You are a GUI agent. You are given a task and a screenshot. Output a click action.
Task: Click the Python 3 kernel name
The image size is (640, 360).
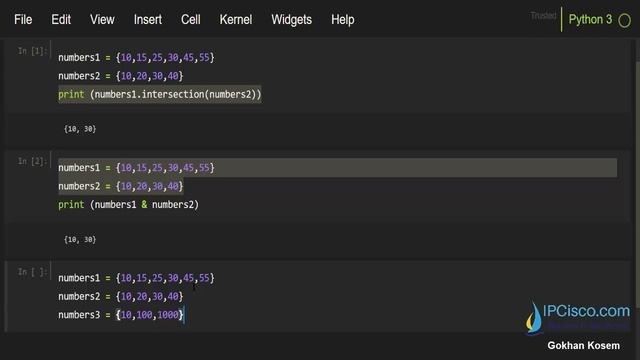[x=590, y=20]
